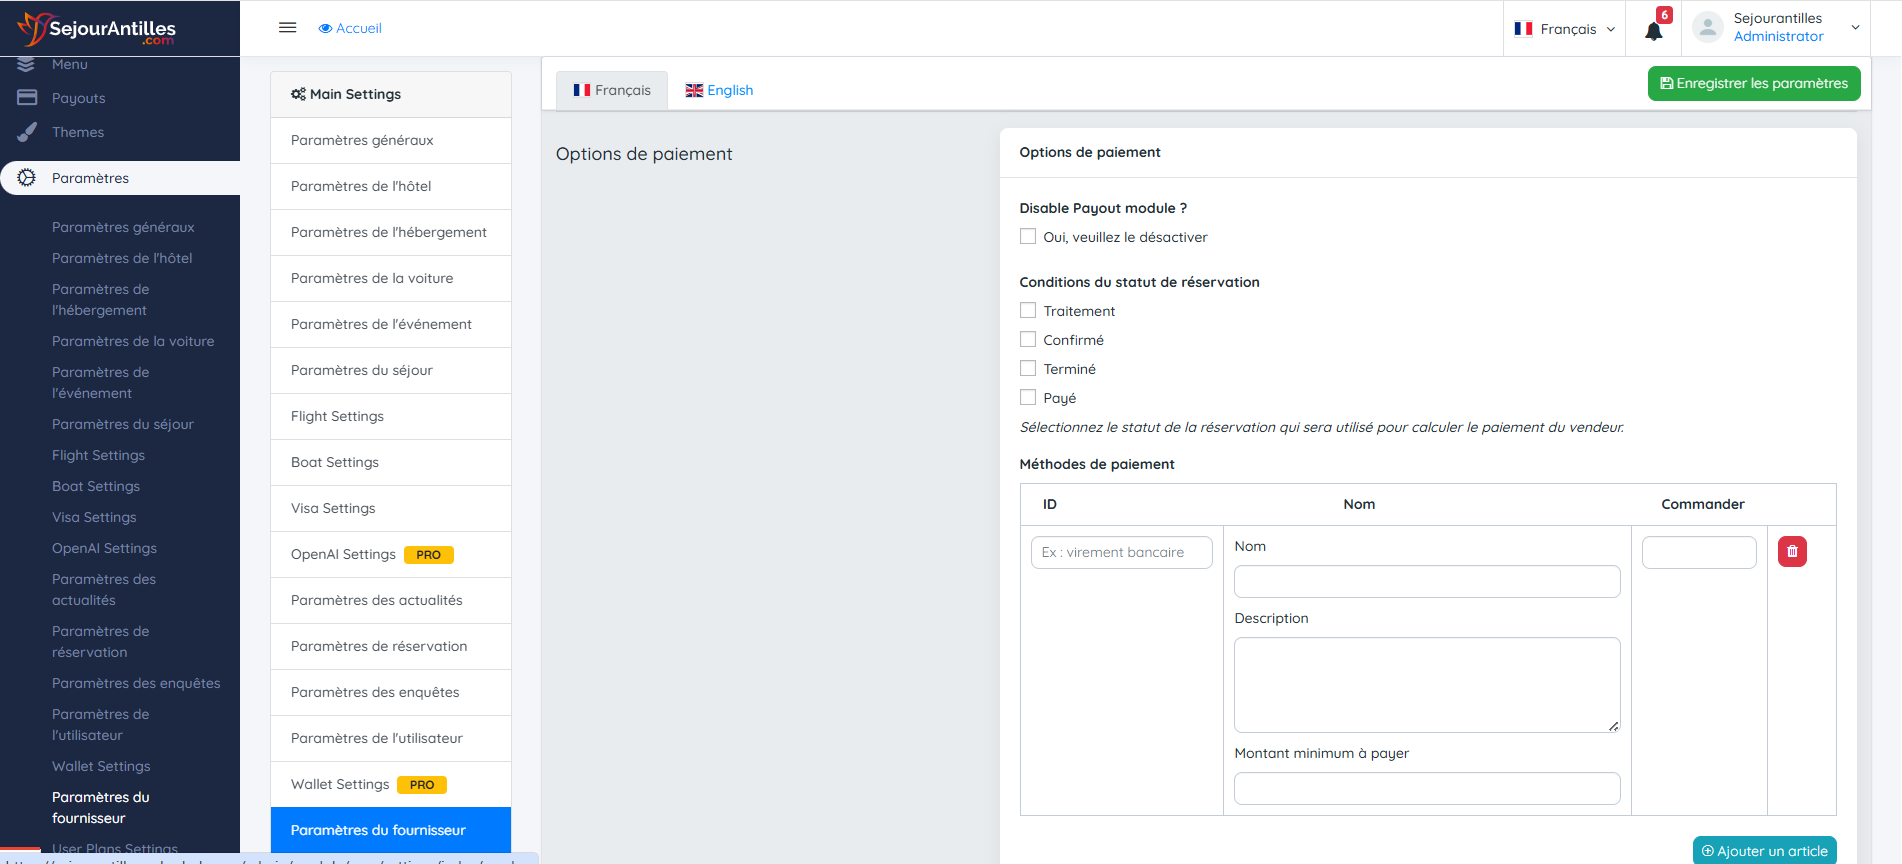Viewport: 1902px width, 864px height.
Task: Click the Paramètres gear icon in sidebar
Action: coord(27,178)
